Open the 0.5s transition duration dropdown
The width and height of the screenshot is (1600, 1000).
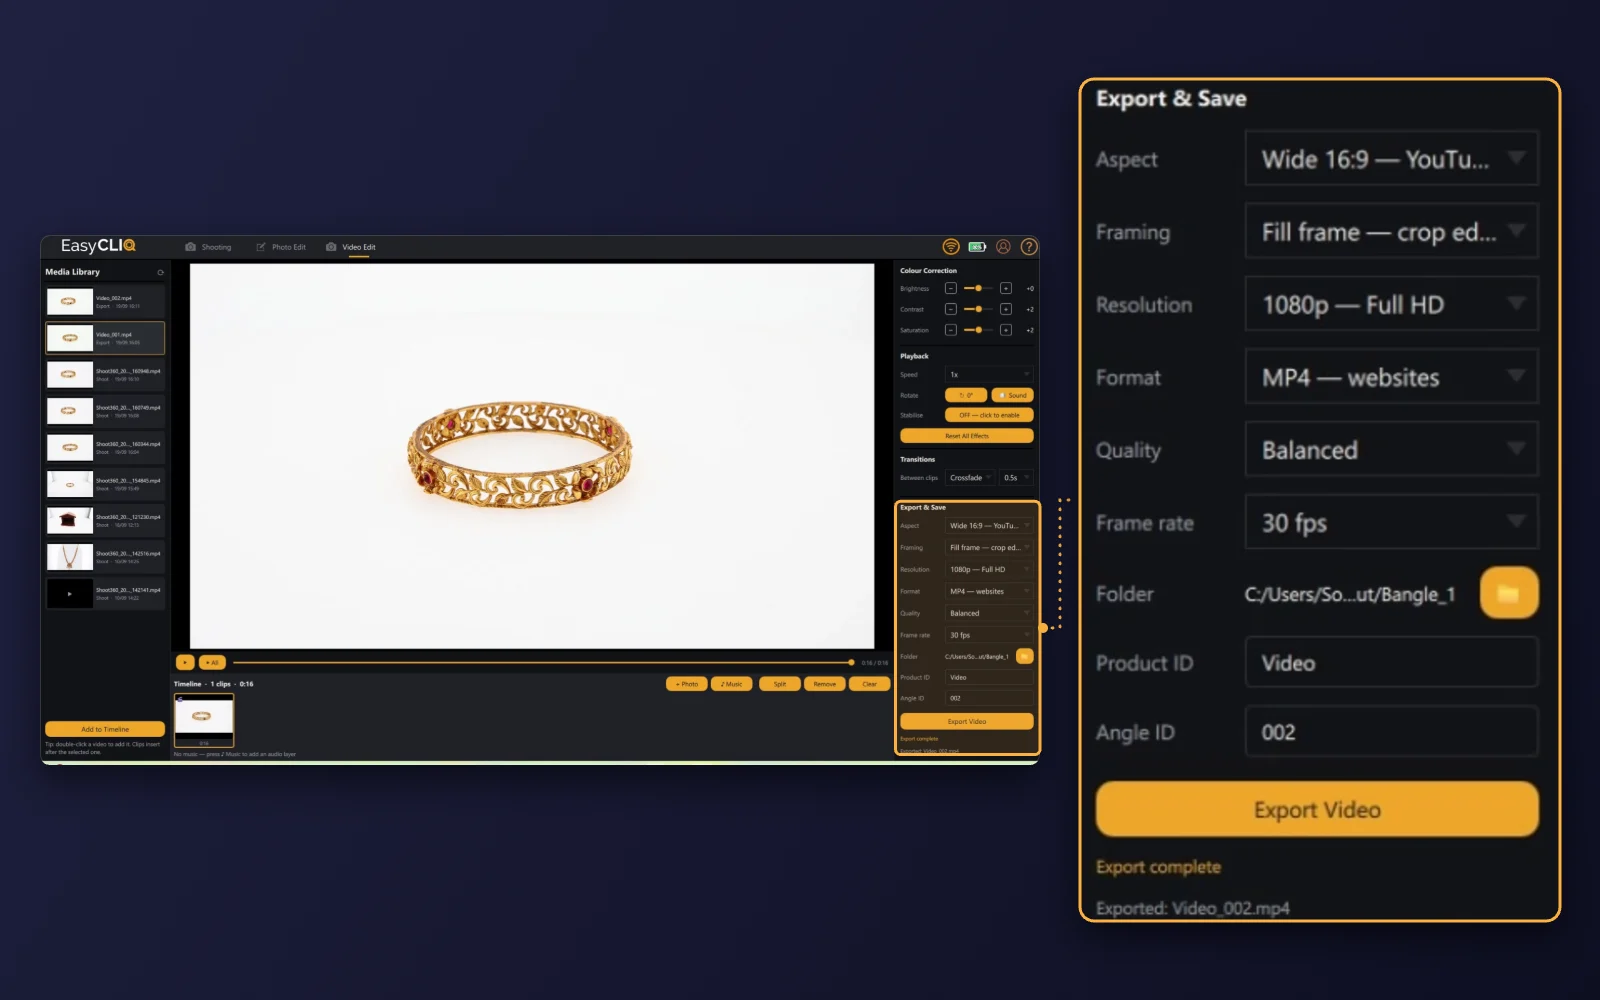tap(1016, 478)
